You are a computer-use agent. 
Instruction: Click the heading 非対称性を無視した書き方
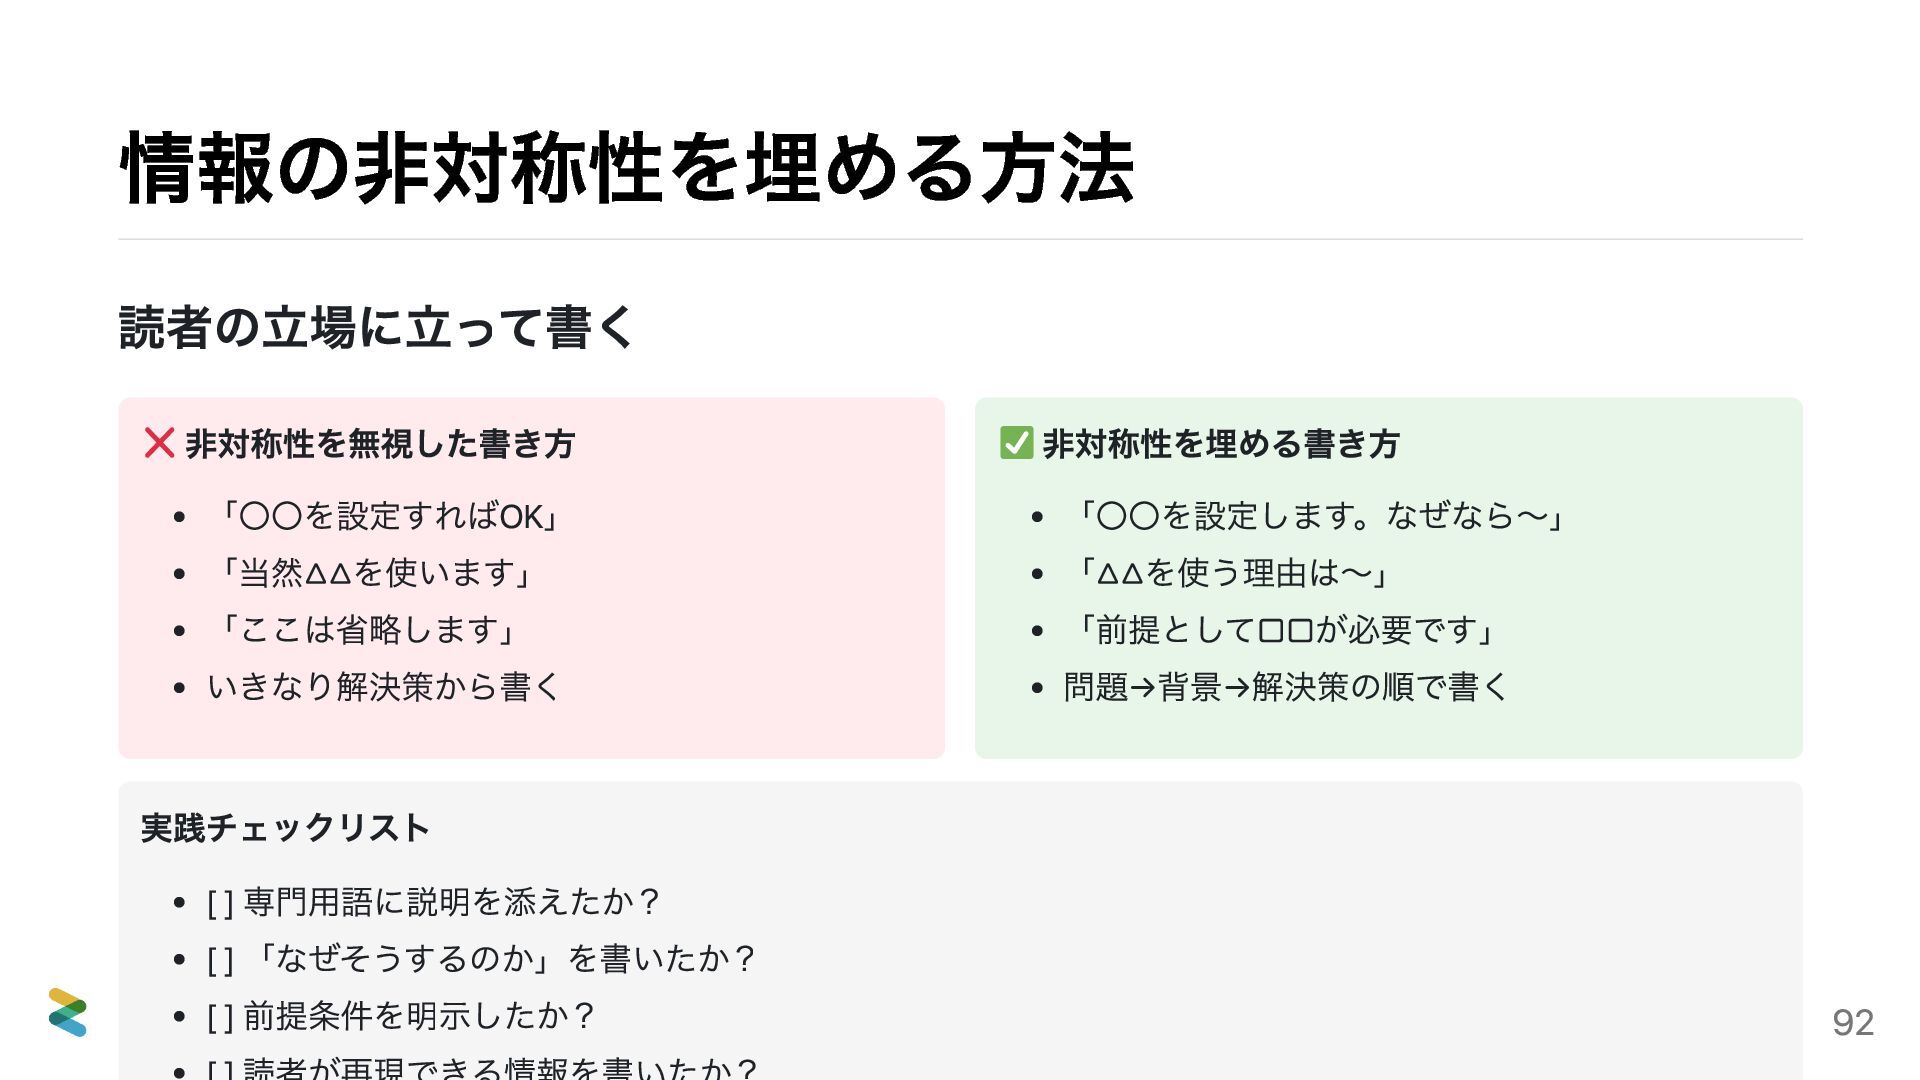pyautogui.click(x=380, y=444)
